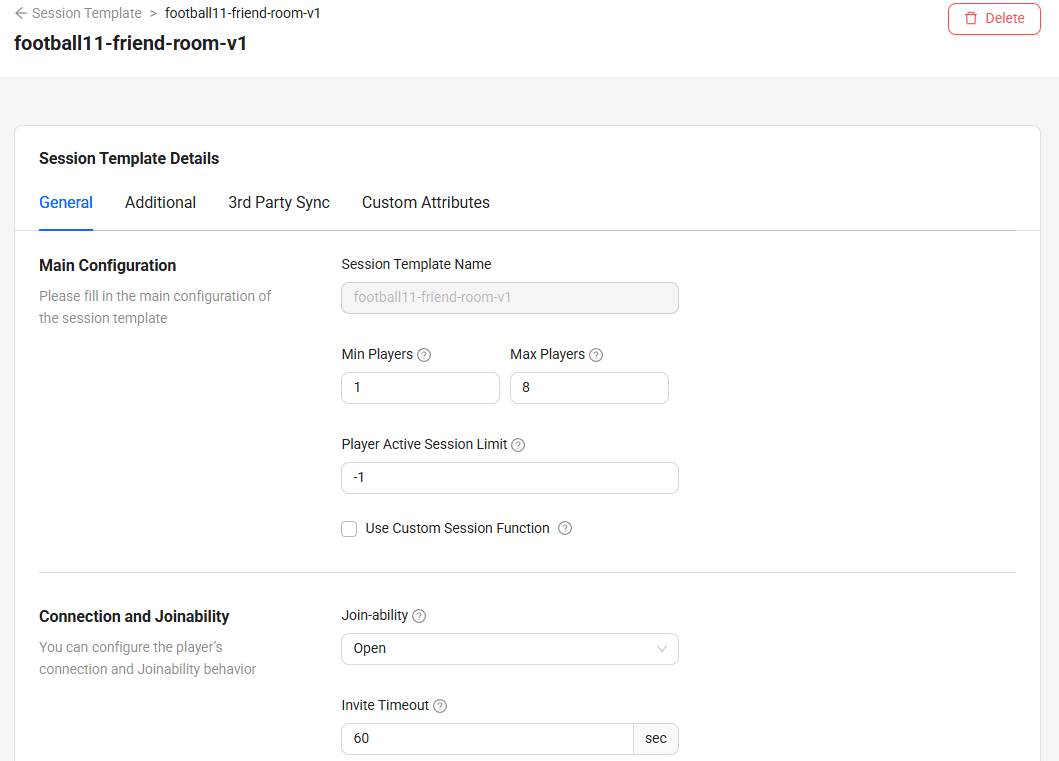Open the Min Players help tooltip icon

[424, 355]
